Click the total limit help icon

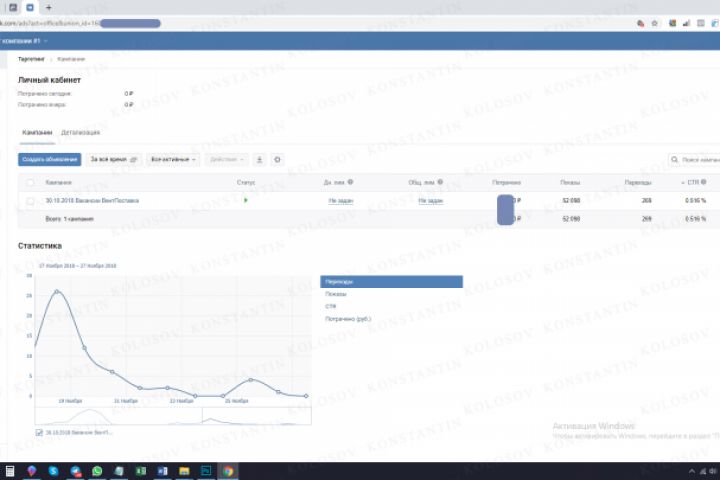pyautogui.click(x=440, y=182)
